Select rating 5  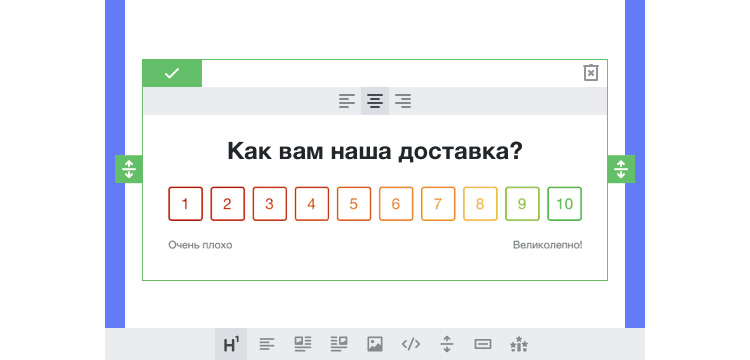(x=354, y=204)
